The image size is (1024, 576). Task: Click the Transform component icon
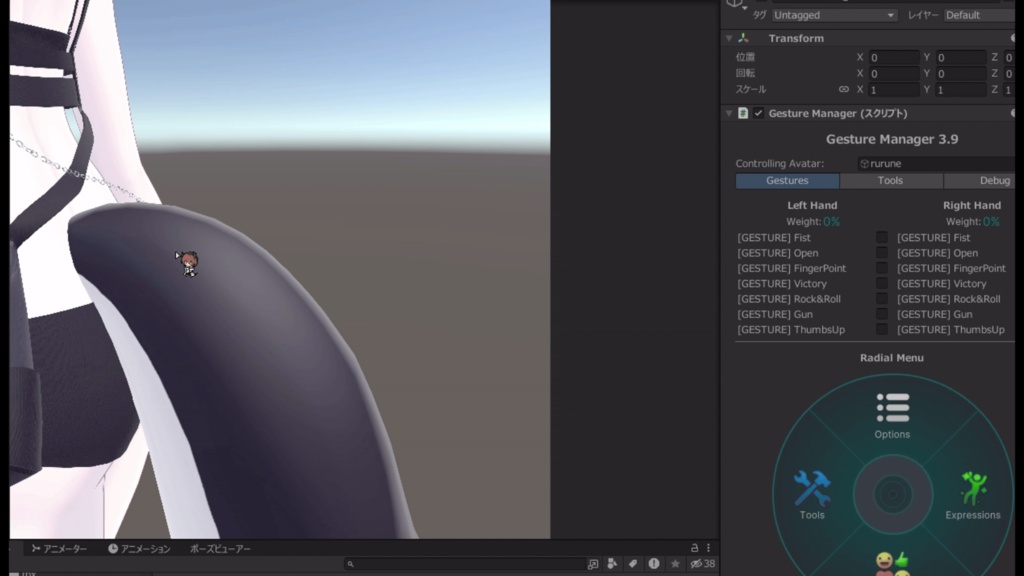coord(743,39)
